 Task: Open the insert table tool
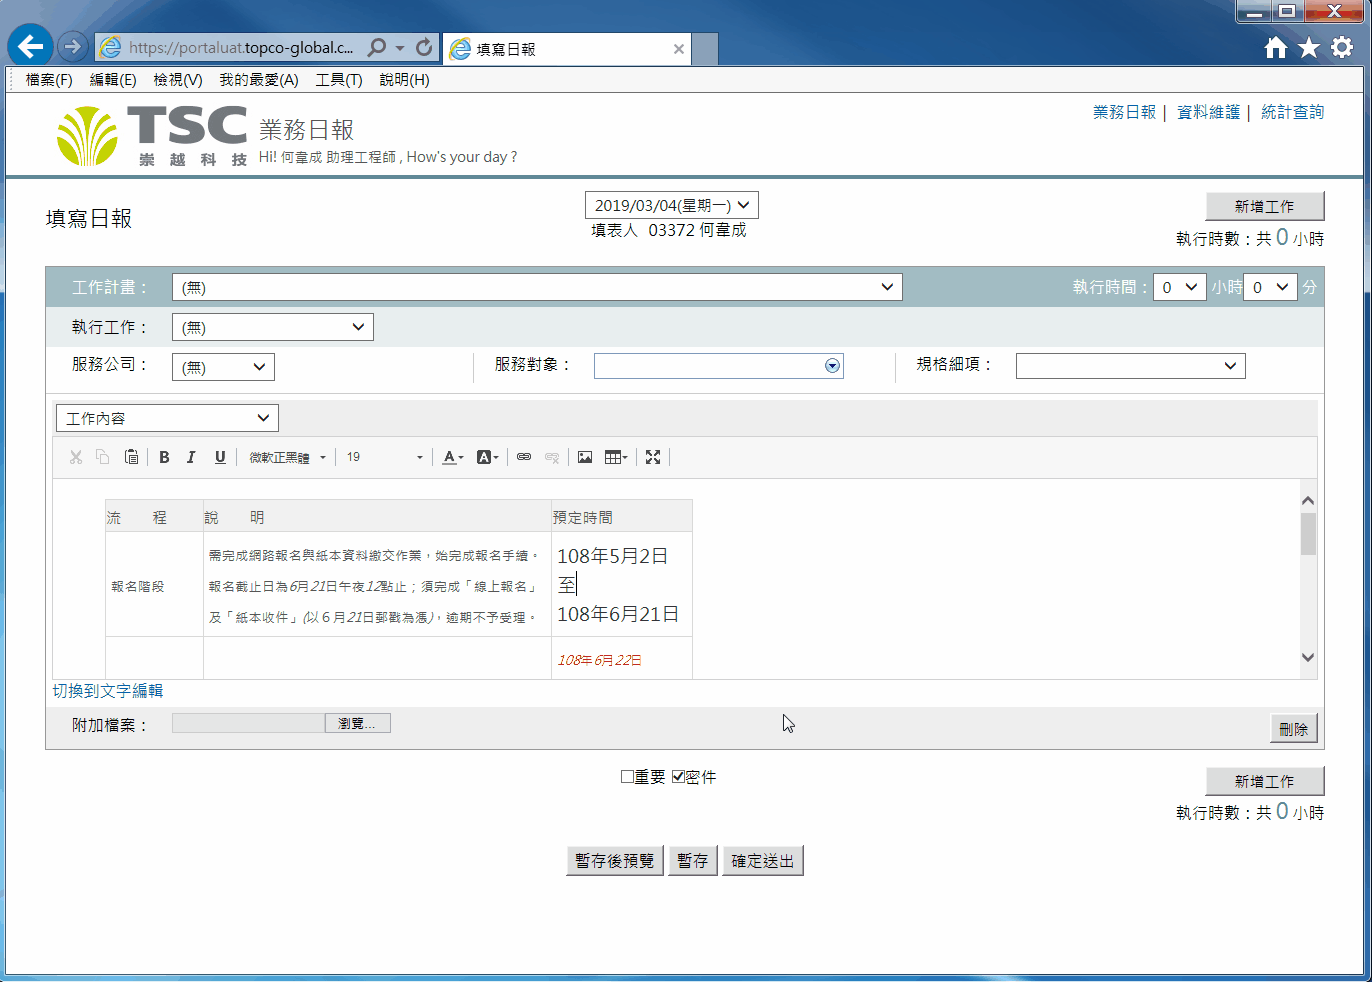(615, 457)
